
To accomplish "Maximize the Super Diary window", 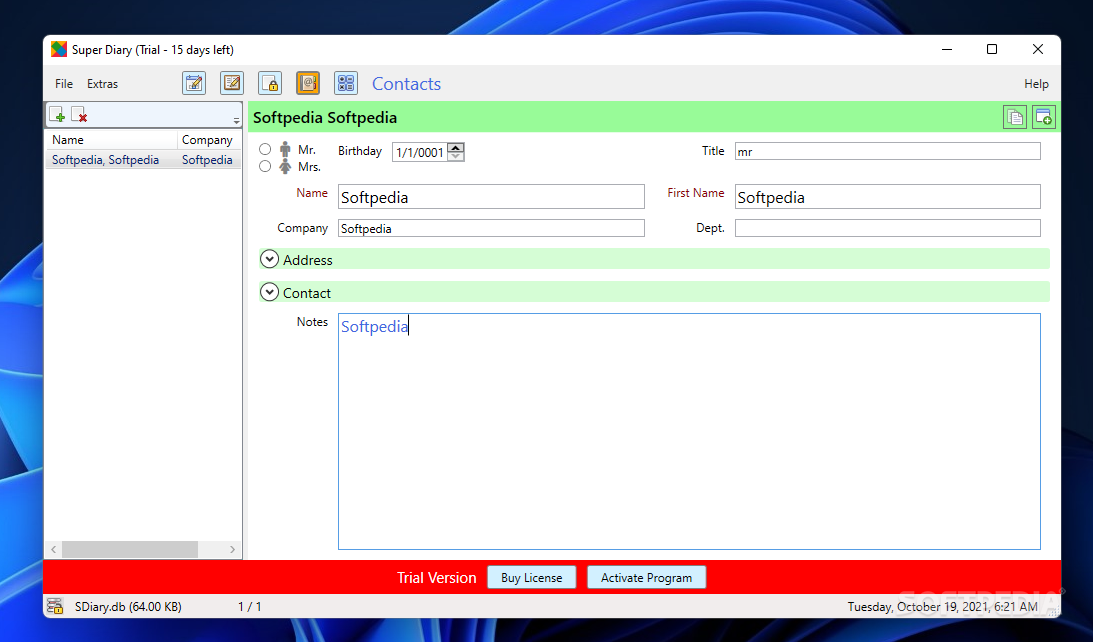I will 992,49.
